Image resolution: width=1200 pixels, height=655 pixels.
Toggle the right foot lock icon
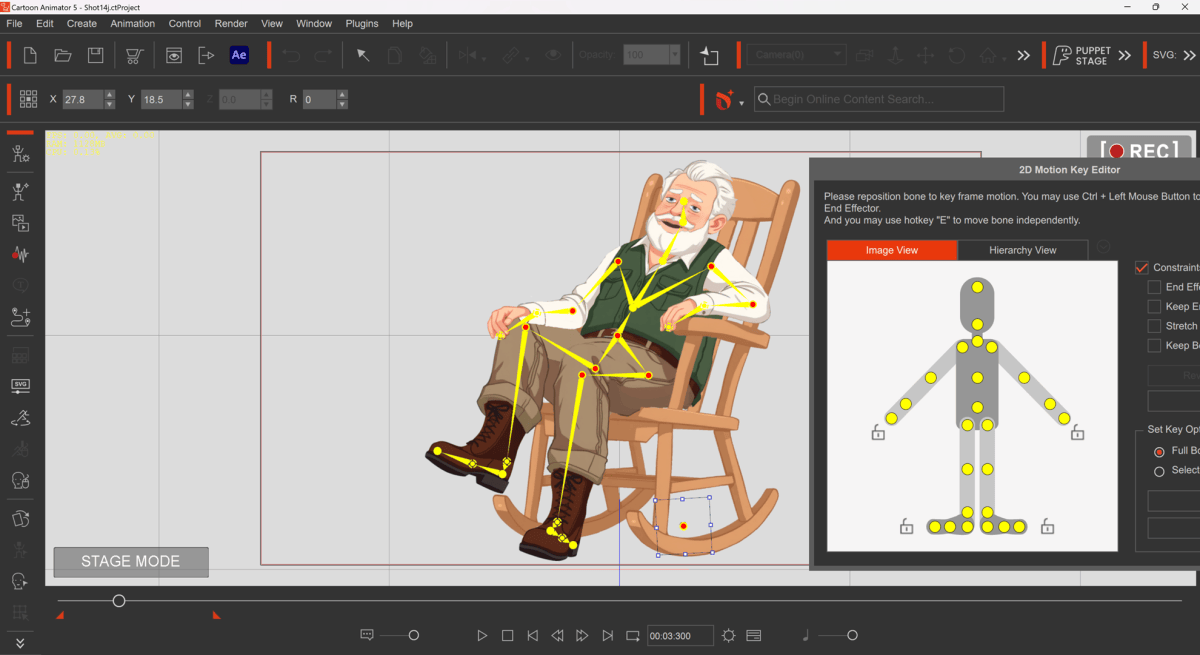point(1047,525)
